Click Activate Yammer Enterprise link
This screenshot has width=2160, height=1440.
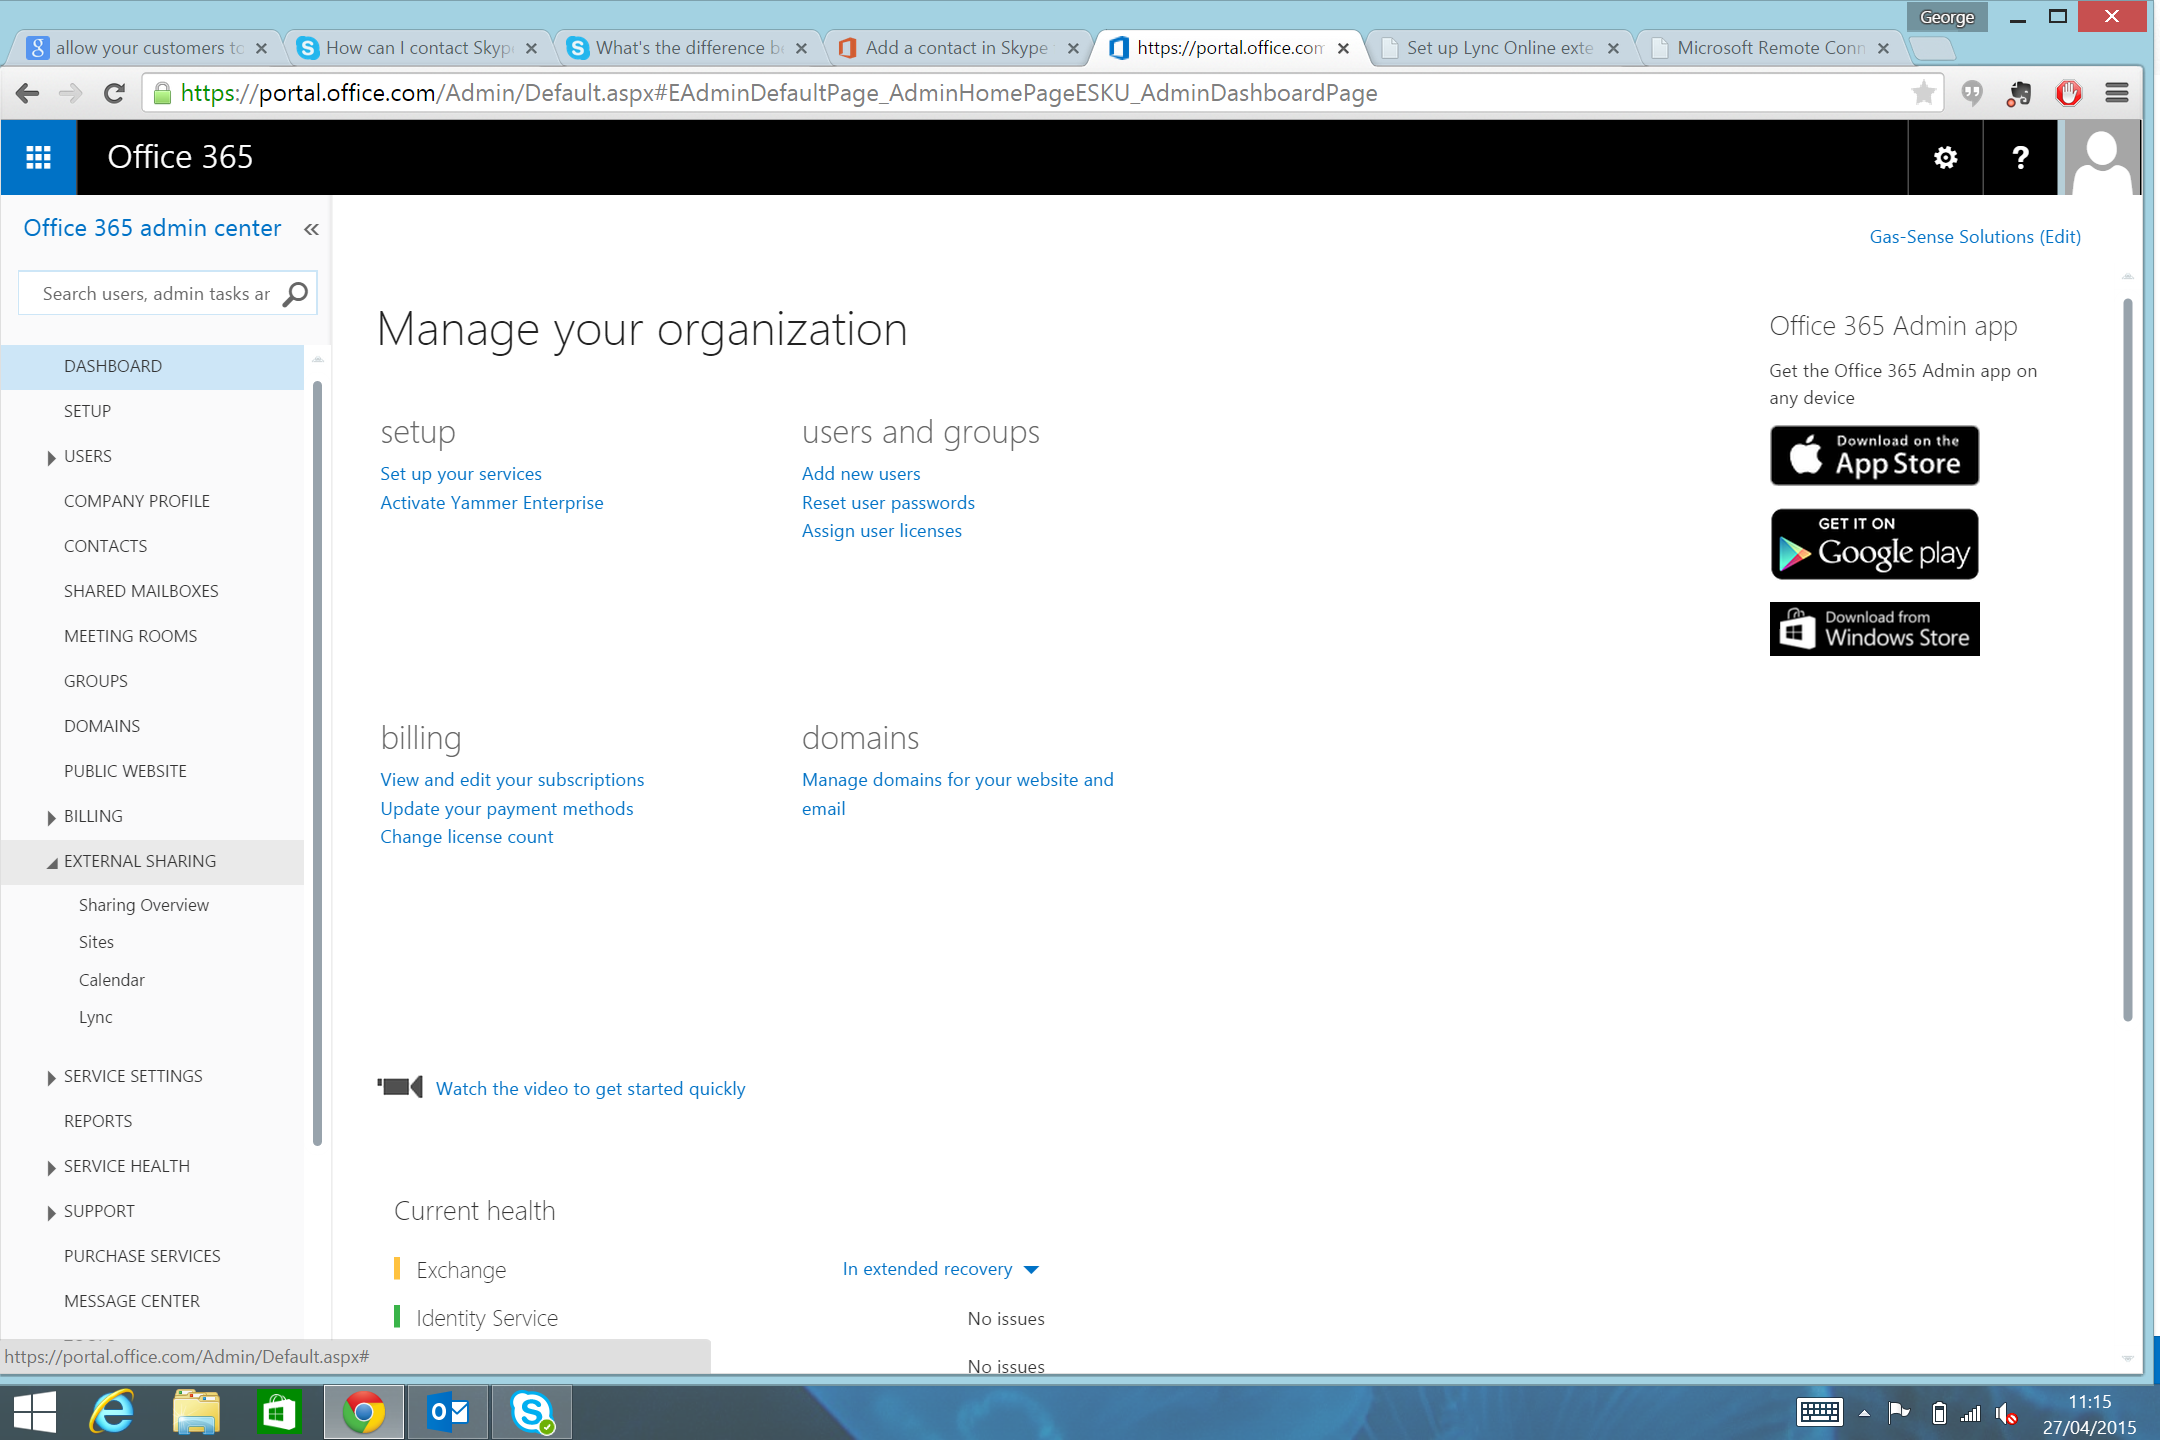pyautogui.click(x=492, y=503)
